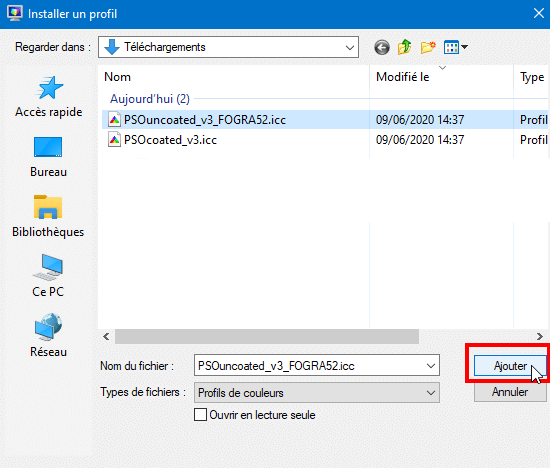Sort by the Type column header
The width and height of the screenshot is (550, 468).
[x=532, y=77]
